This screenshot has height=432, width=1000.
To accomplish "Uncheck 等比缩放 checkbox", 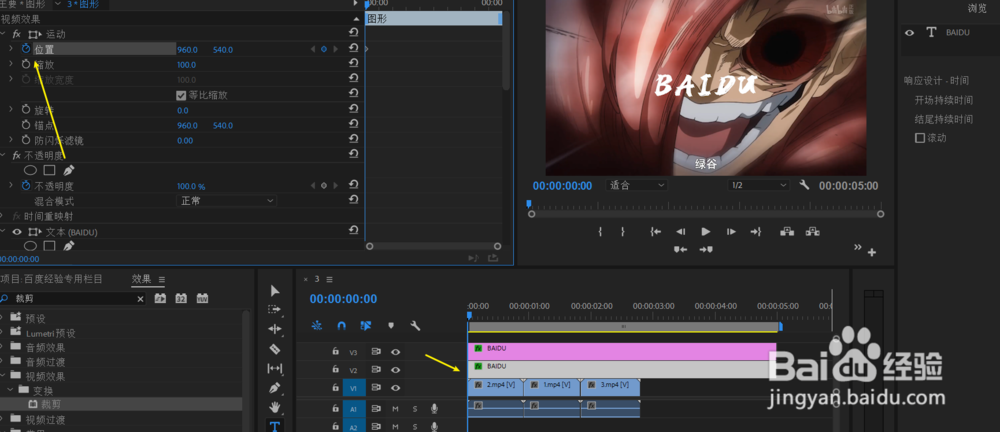I will [x=180, y=95].
